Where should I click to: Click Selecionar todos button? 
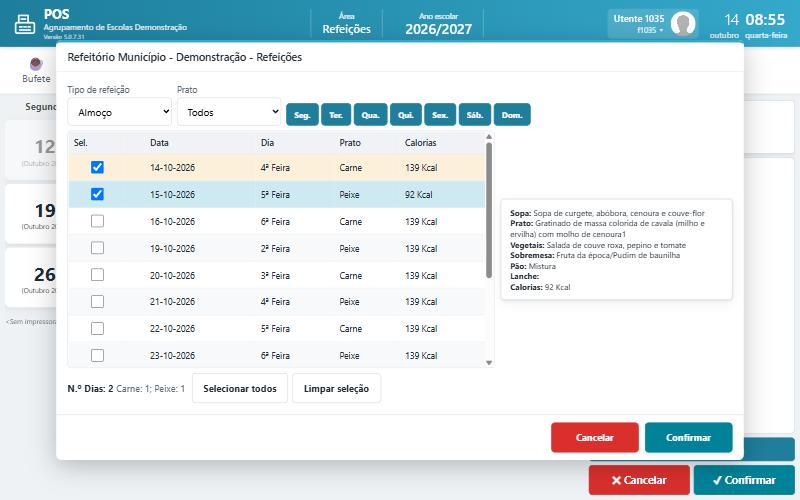tap(240, 388)
